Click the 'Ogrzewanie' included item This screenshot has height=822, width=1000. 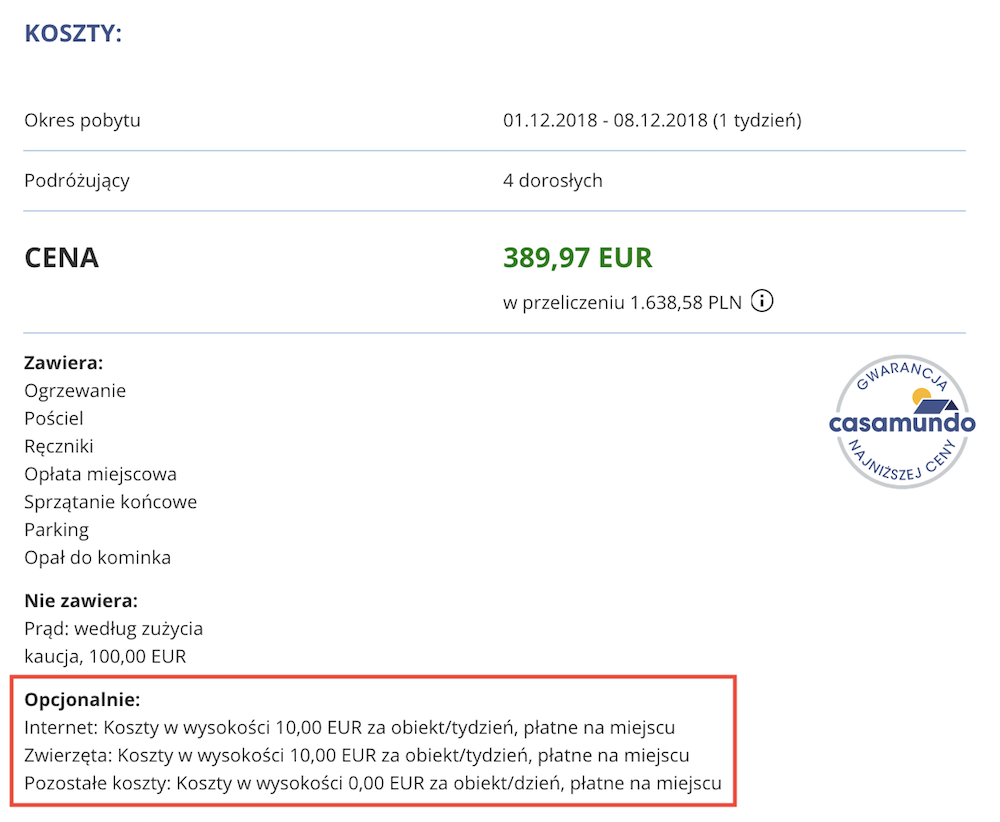point(75,390)
